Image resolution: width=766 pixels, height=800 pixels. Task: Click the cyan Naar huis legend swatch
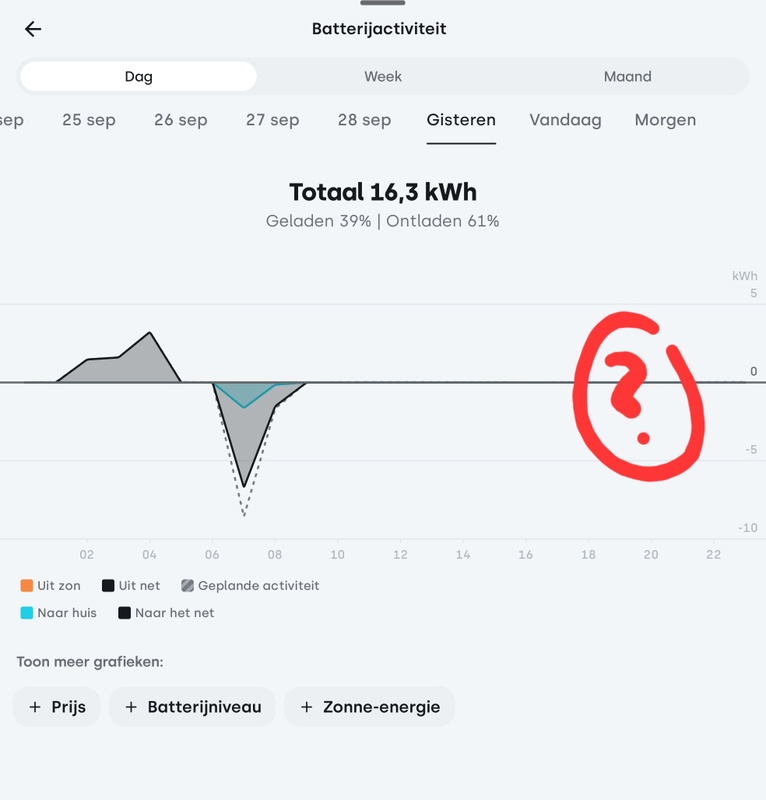25,613
